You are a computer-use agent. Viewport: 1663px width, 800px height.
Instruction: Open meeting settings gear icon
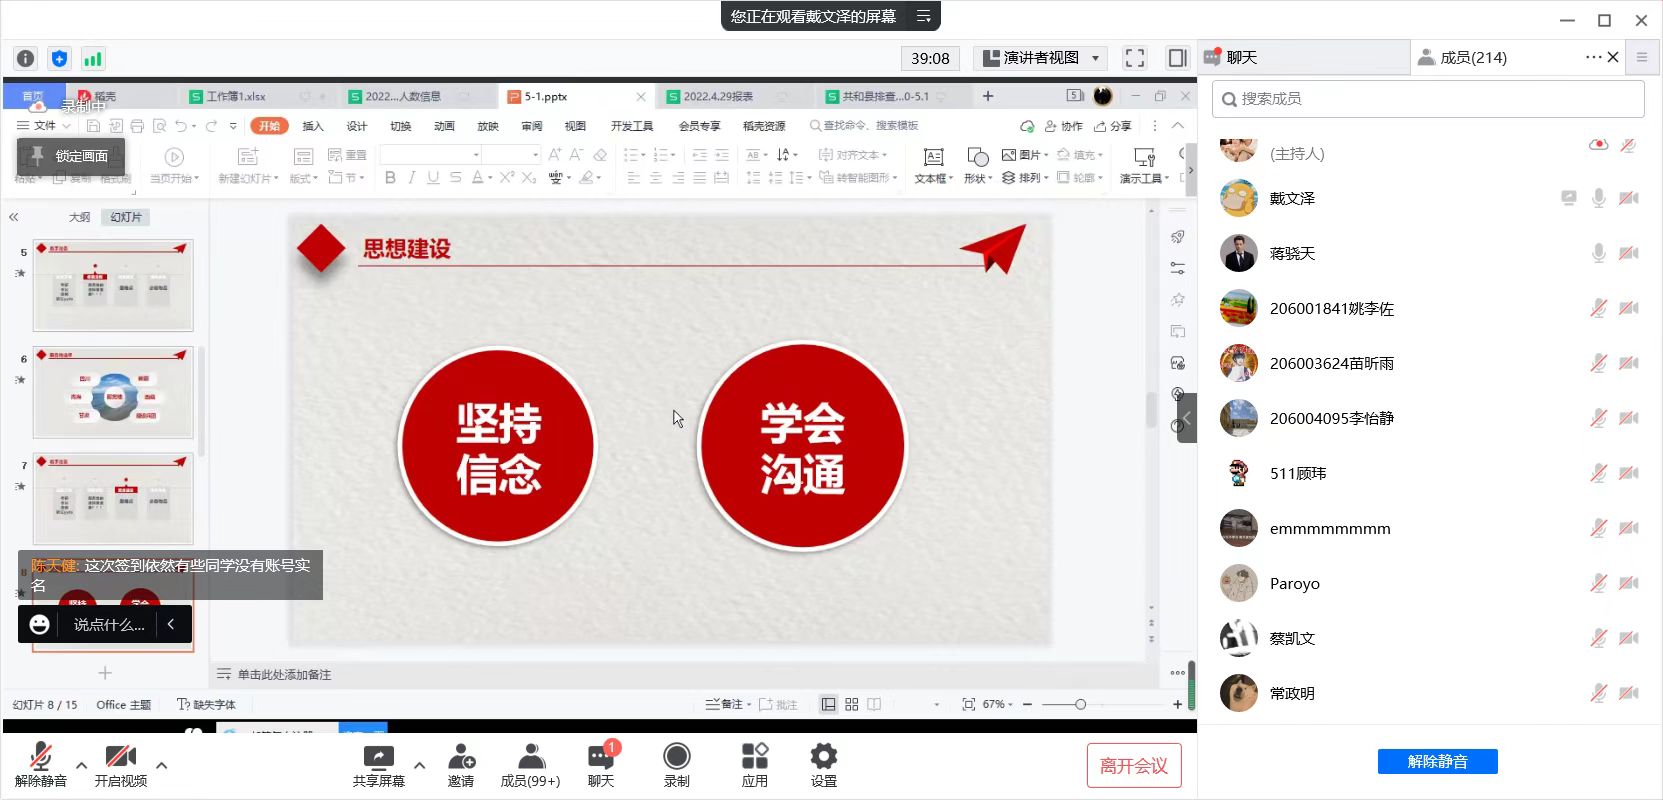point(824,757)
